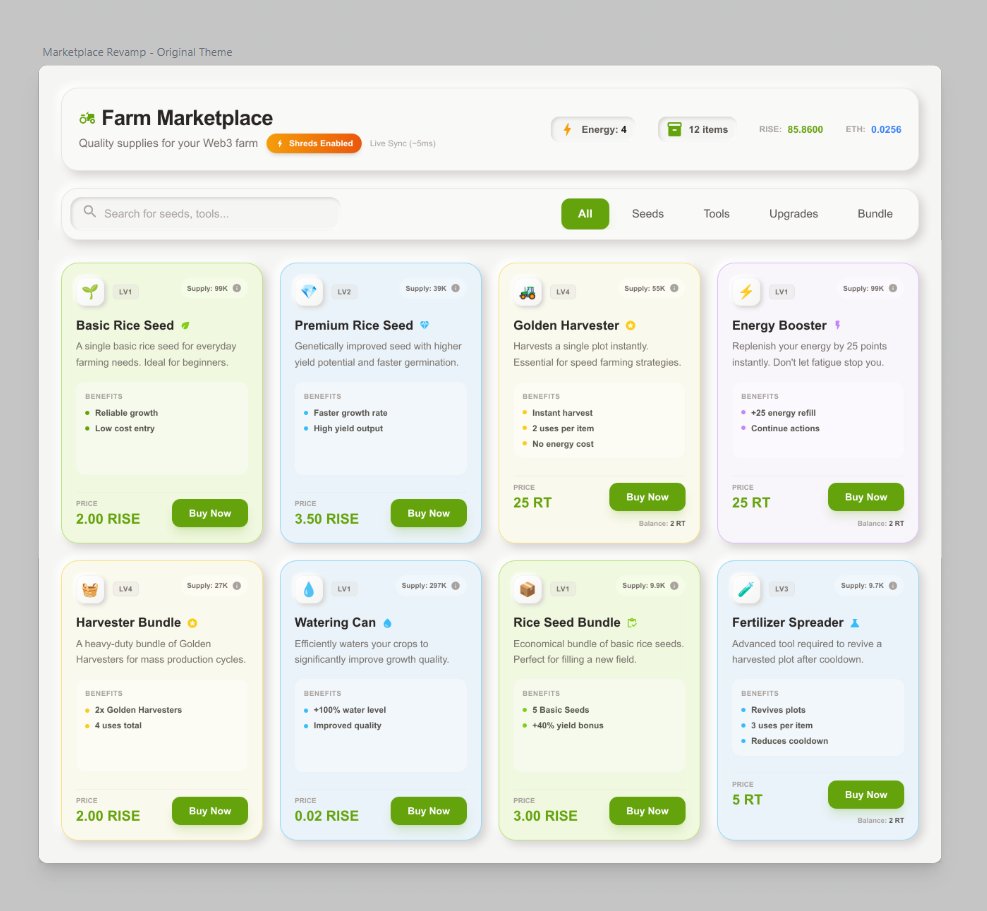This screenshot has width=987, height=911.
Task: Open supply info icon for Golden Harvester
Action: pyautogui.click(x=674, y=288)
